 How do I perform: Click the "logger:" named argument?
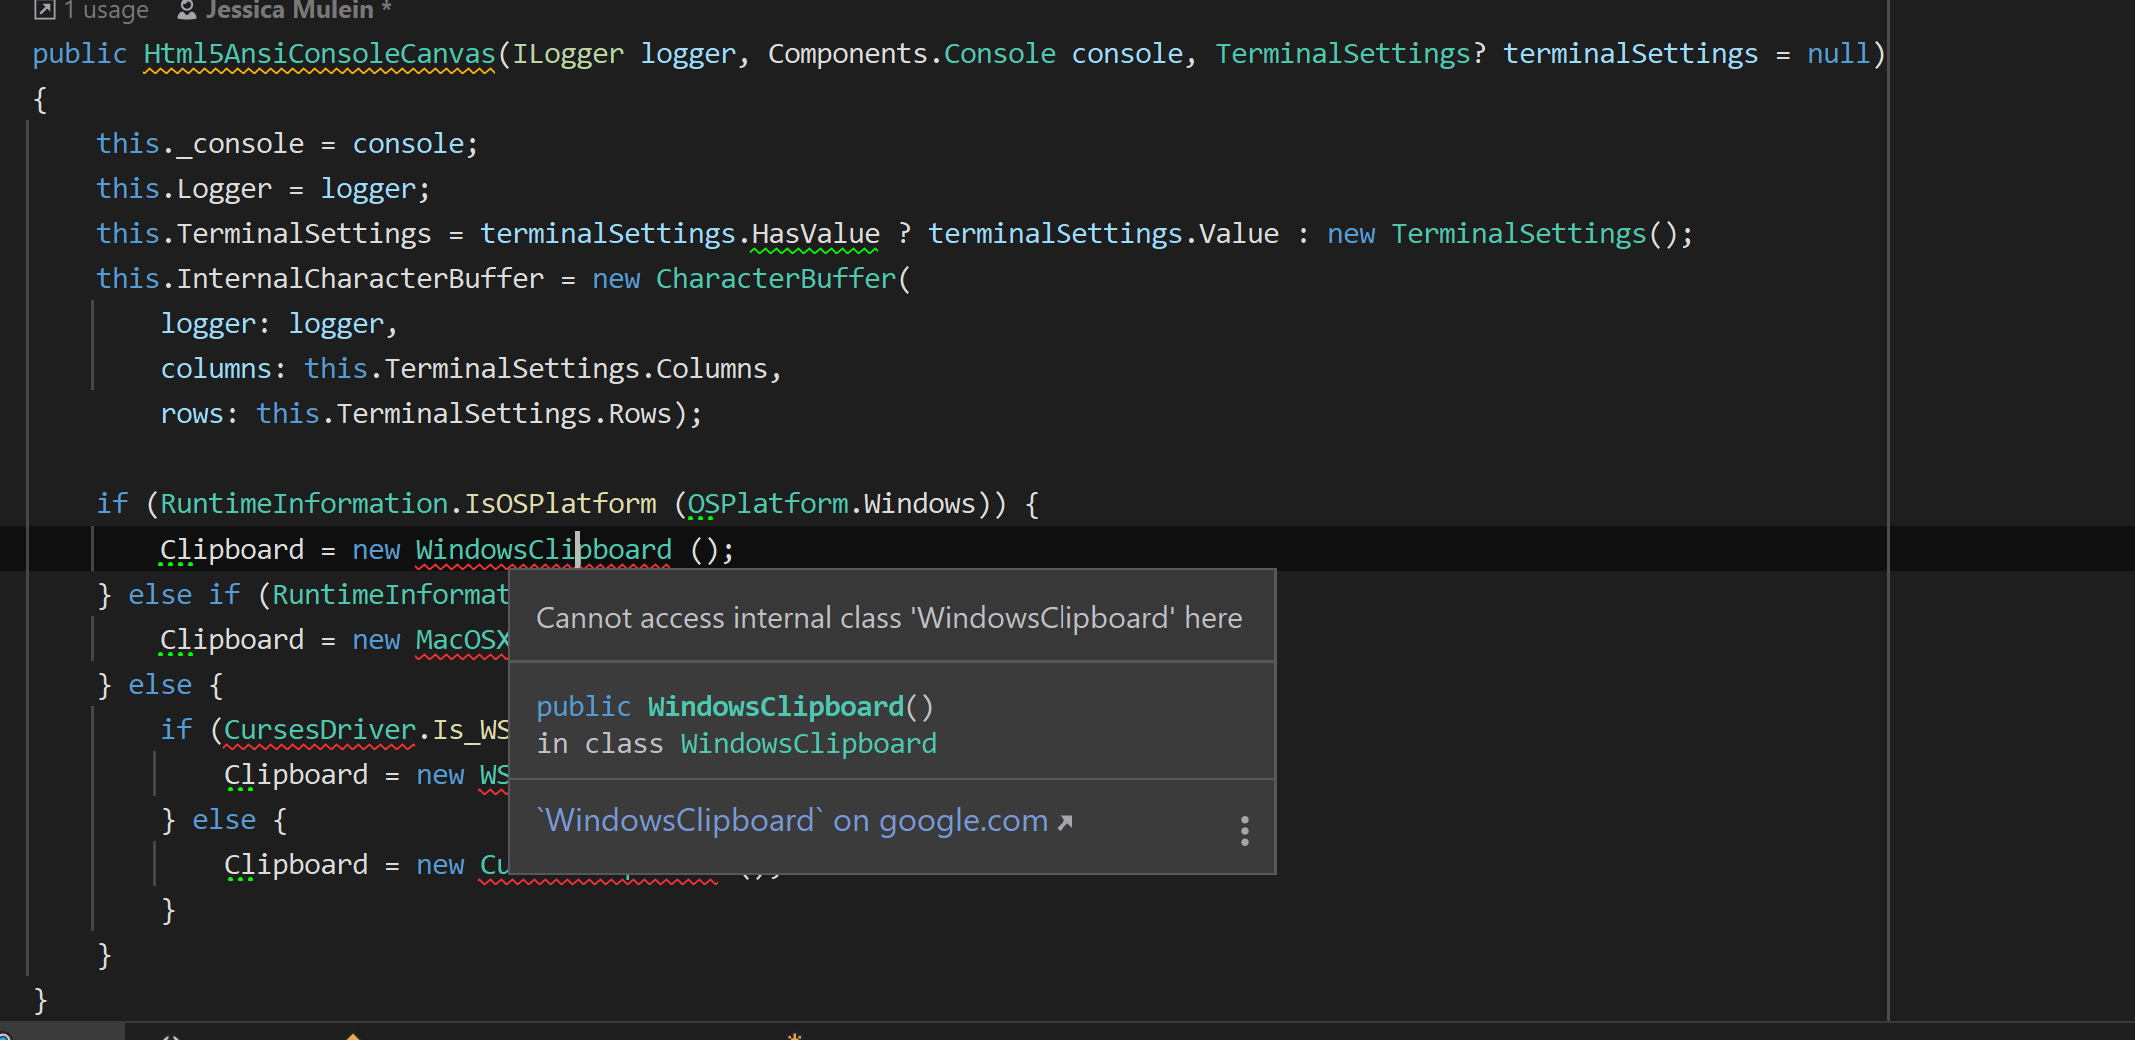pos(215,324)
